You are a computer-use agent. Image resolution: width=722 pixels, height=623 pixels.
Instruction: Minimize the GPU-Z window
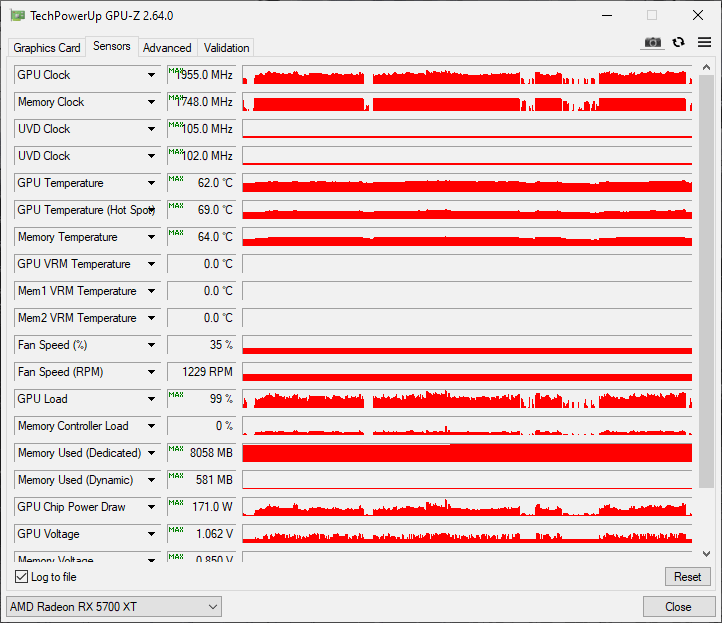pyautogui.click(x=607, y=15)
